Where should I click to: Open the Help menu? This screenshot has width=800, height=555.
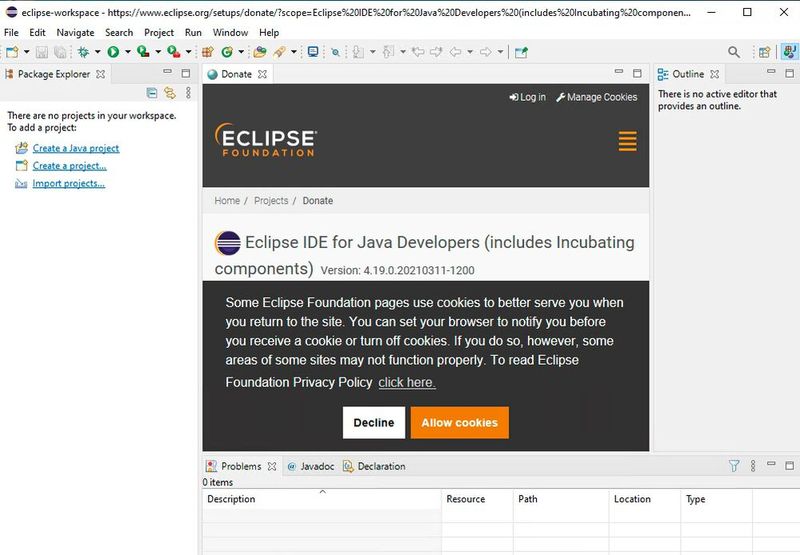pos(269,33)
